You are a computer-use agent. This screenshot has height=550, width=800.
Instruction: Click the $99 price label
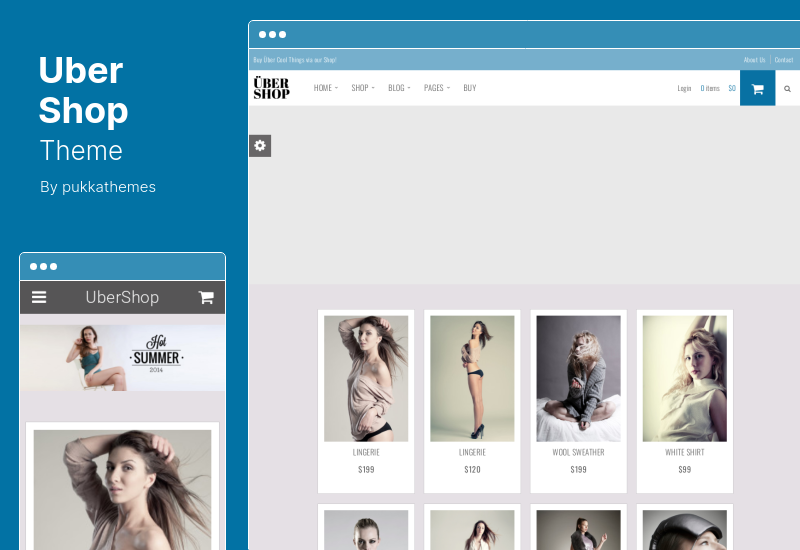684,469
